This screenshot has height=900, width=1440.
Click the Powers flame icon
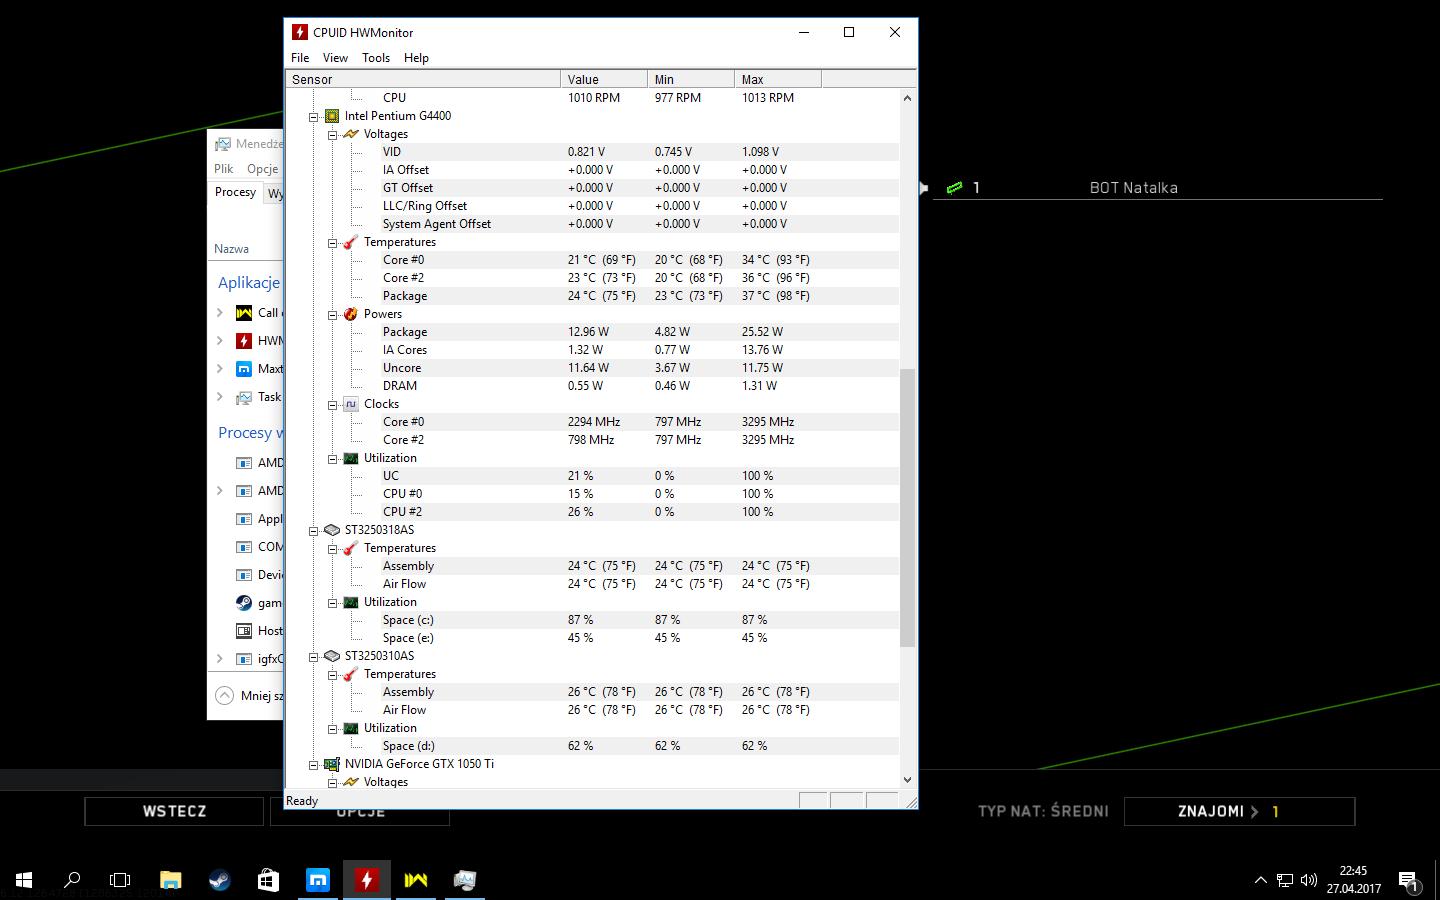click(x=351, y=314)
